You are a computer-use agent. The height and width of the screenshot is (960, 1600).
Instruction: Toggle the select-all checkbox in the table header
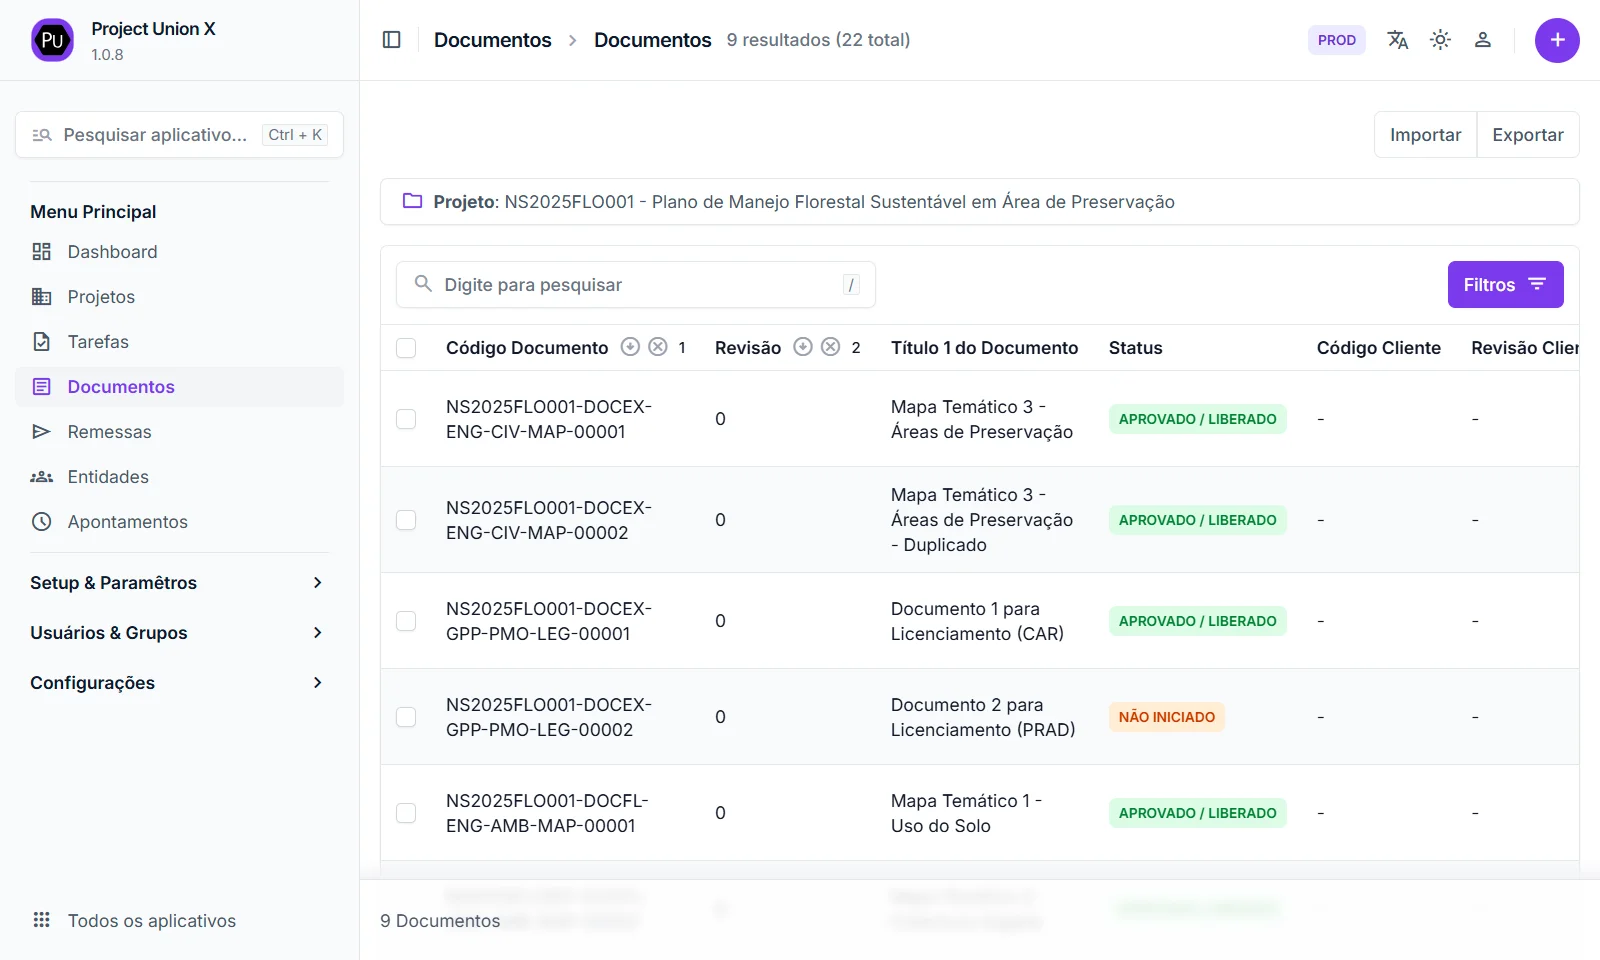coord(406,348)
